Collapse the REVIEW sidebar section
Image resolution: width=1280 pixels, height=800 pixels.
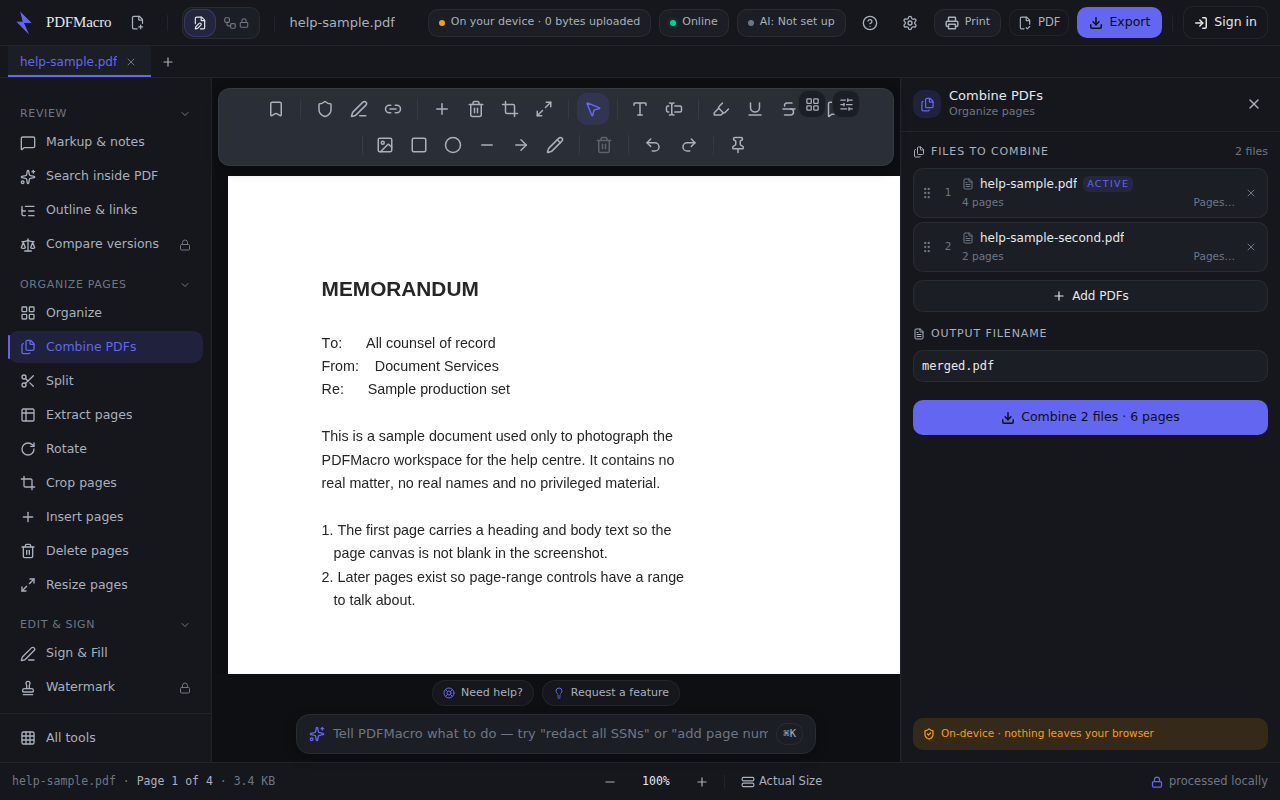click(x=185, y=113)
